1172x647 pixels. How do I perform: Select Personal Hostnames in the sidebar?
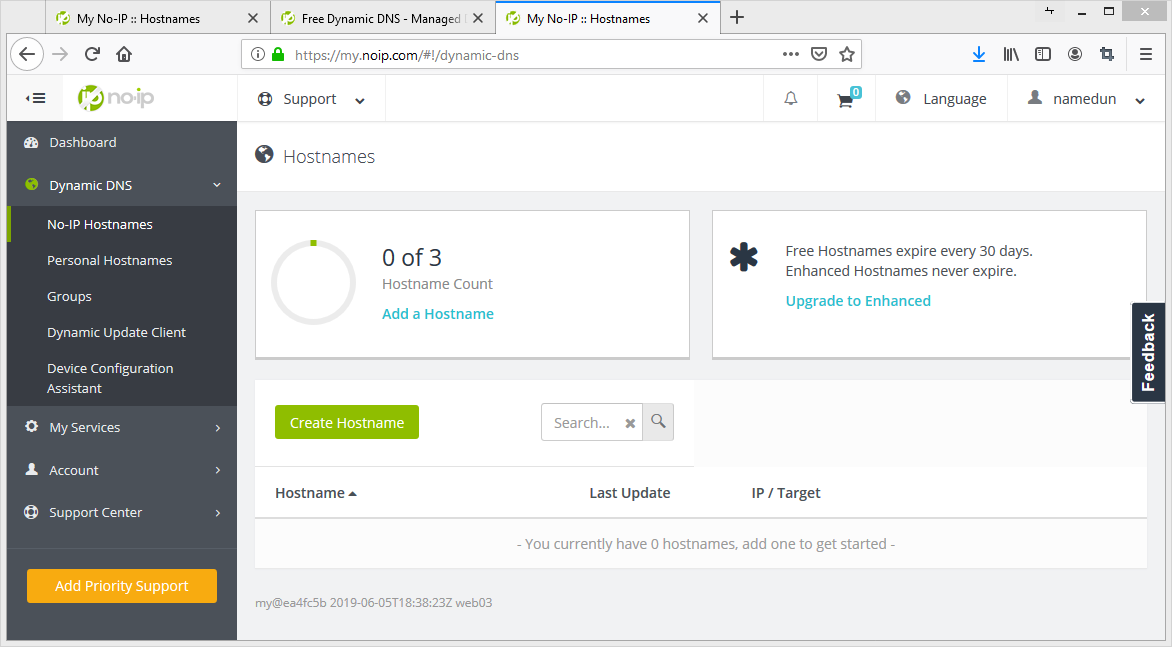click(110, 260)
